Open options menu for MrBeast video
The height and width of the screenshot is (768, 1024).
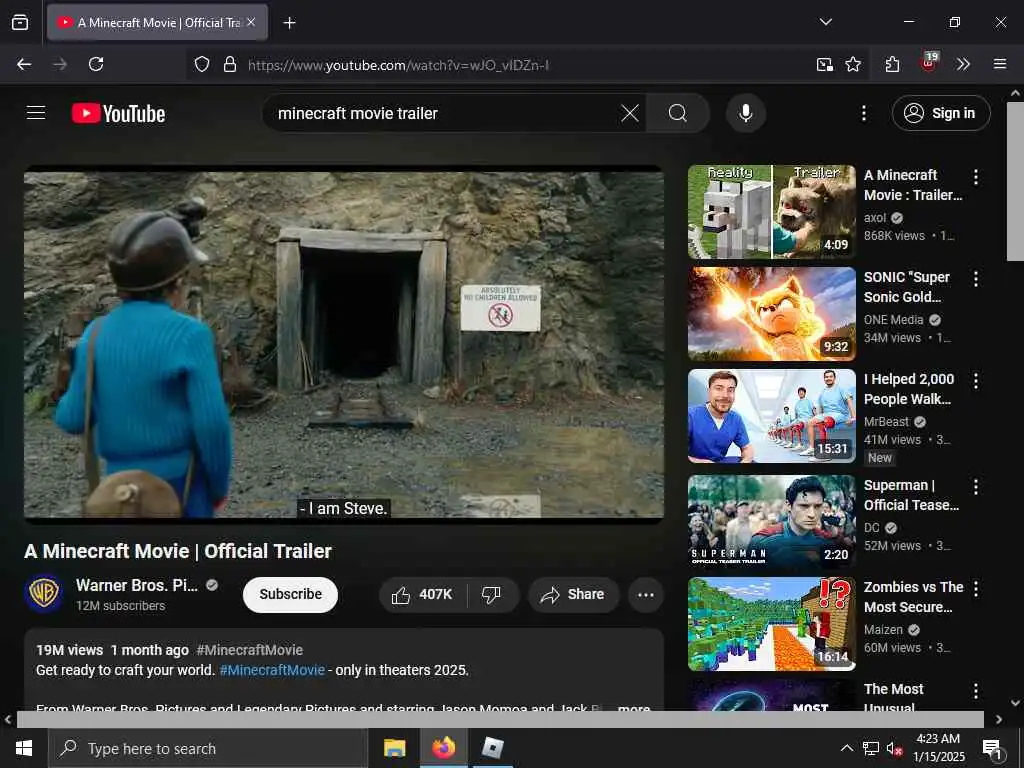coord(975,381)
